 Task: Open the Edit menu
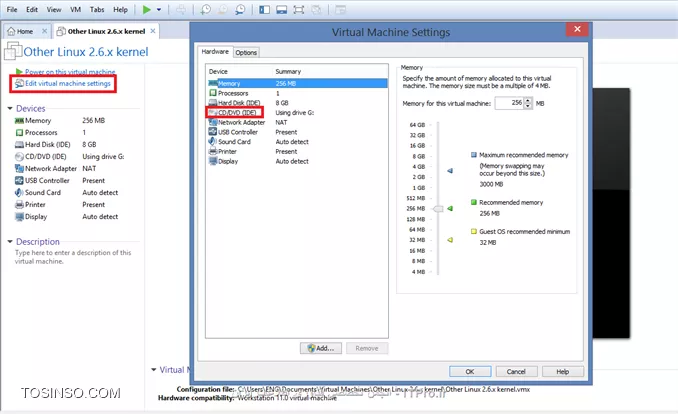(32, 10)
